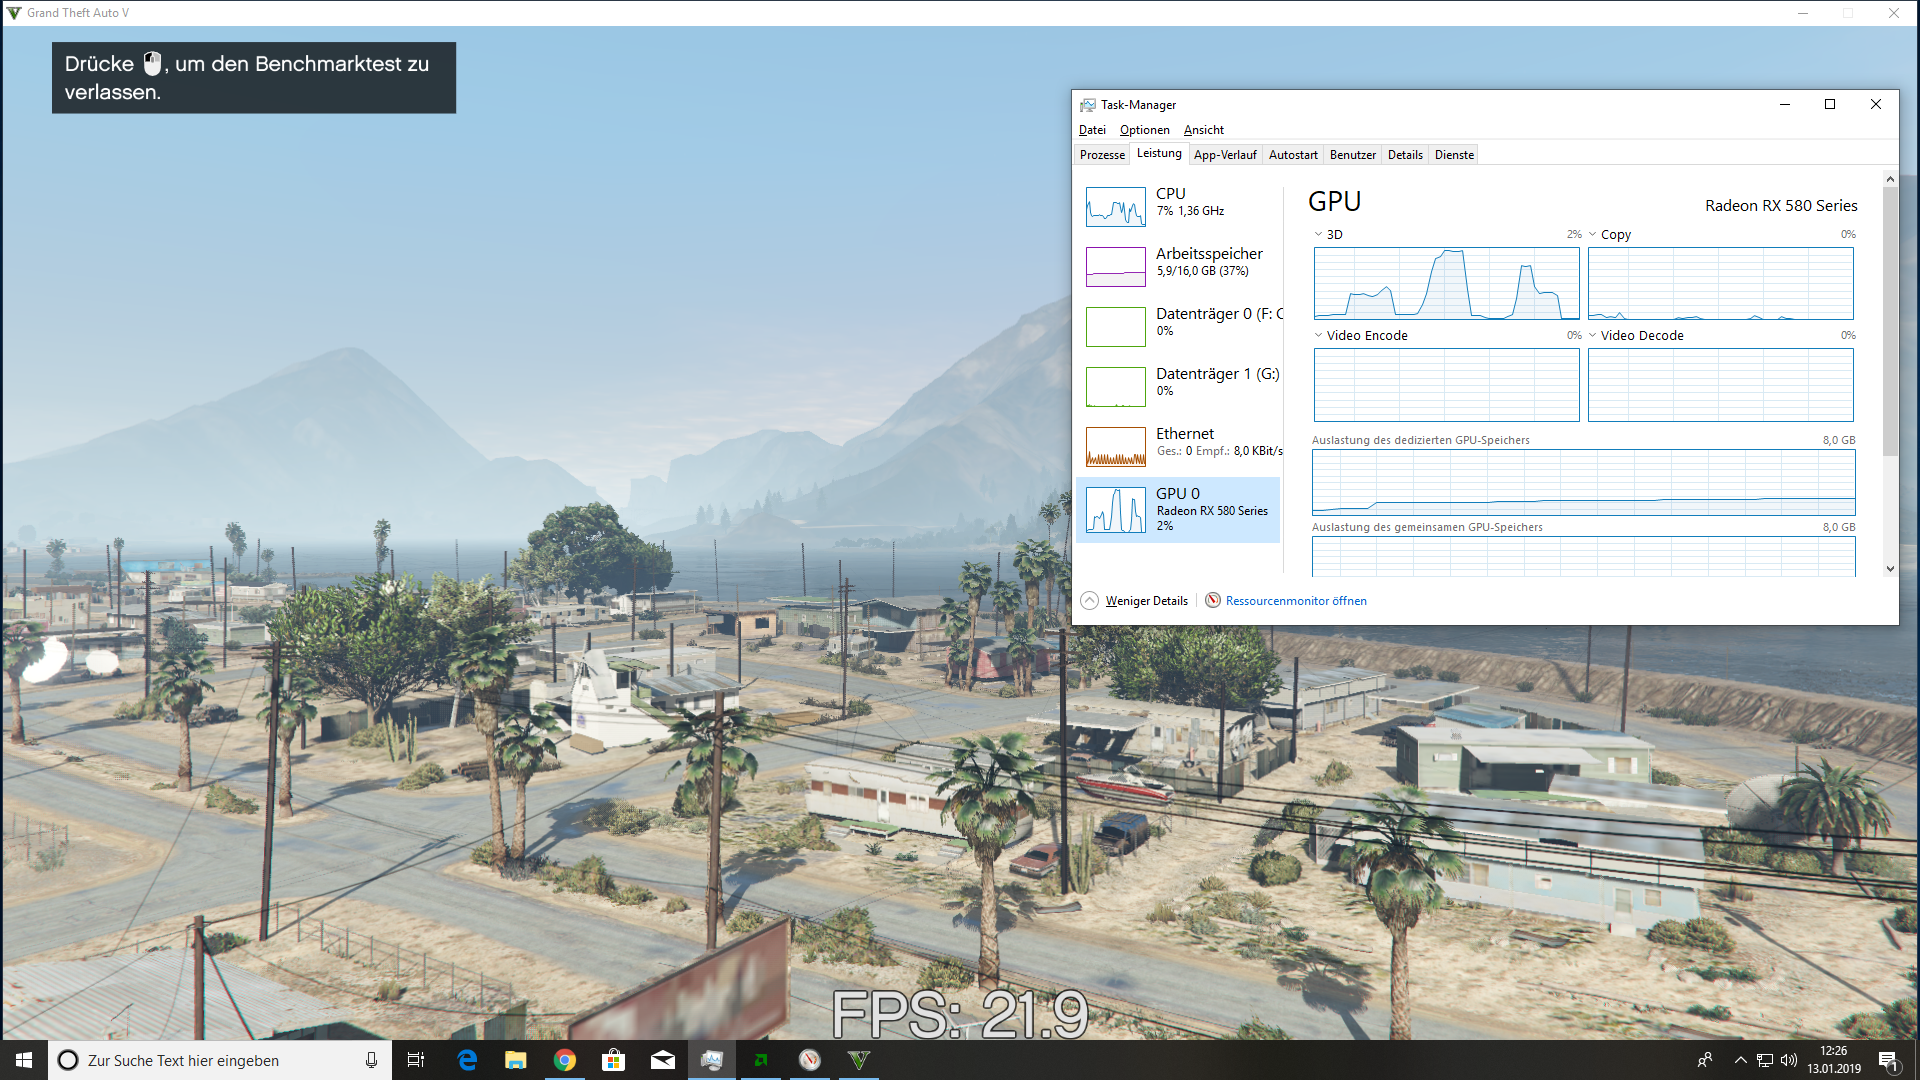Open File Explorer taskbar icon

click(x=516, y=1060)
